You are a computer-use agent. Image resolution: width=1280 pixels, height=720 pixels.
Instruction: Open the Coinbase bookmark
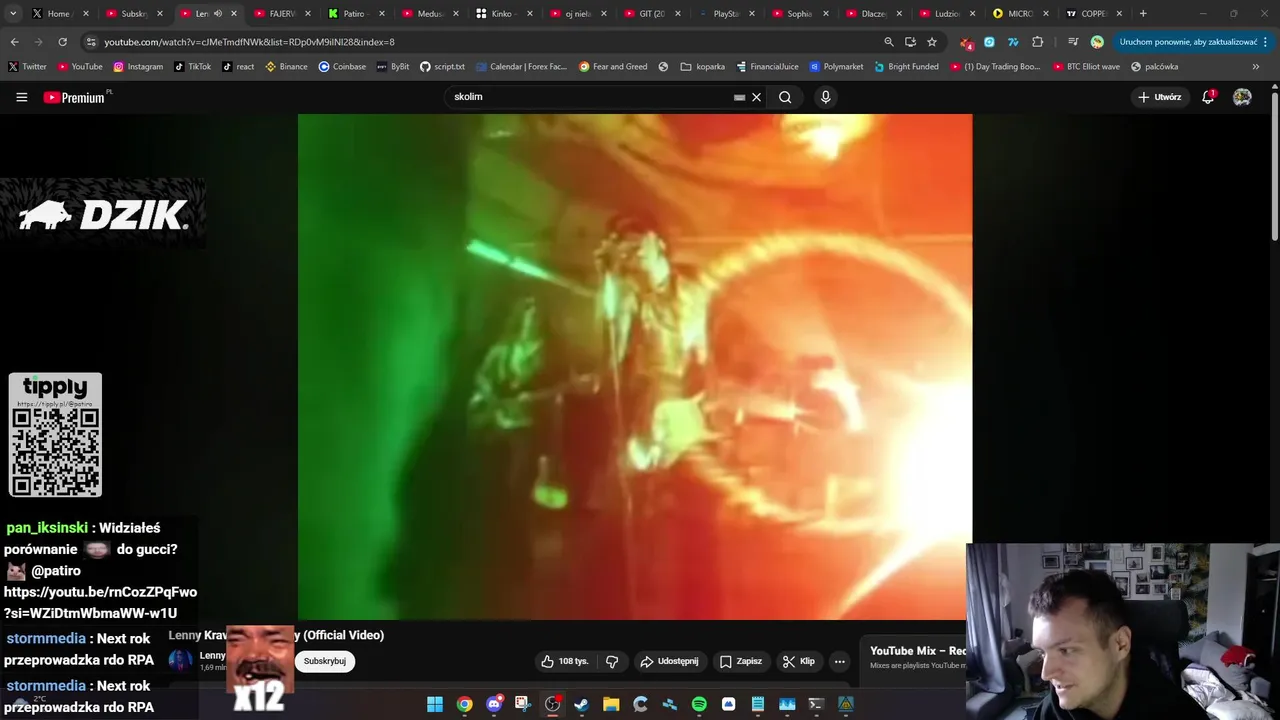pyautogui.click(x=342, y=66)
